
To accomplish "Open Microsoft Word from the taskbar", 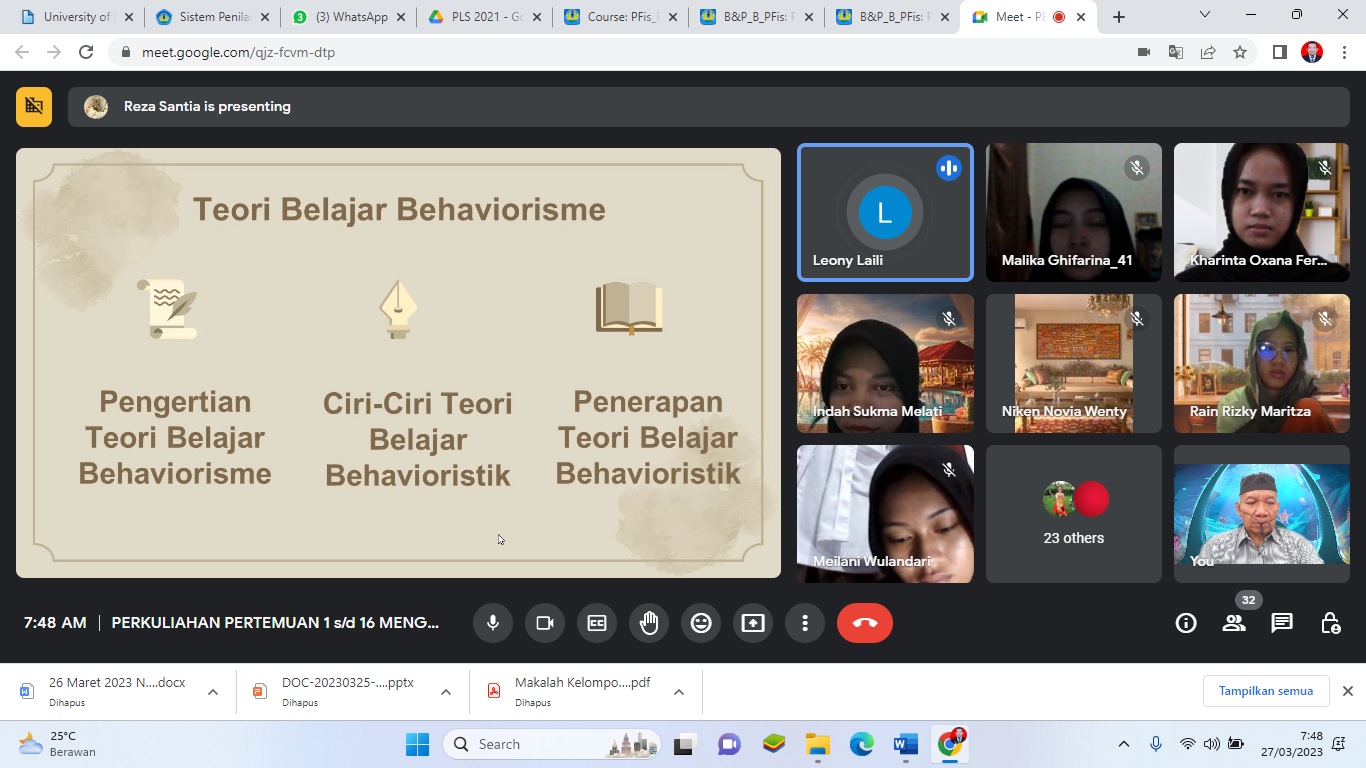I will (x=906, y=744).
